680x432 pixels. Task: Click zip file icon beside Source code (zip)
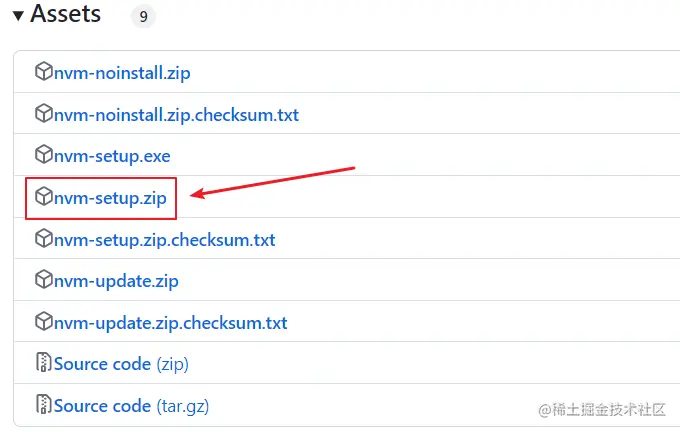pyautogui.click(x=43, y=363)
